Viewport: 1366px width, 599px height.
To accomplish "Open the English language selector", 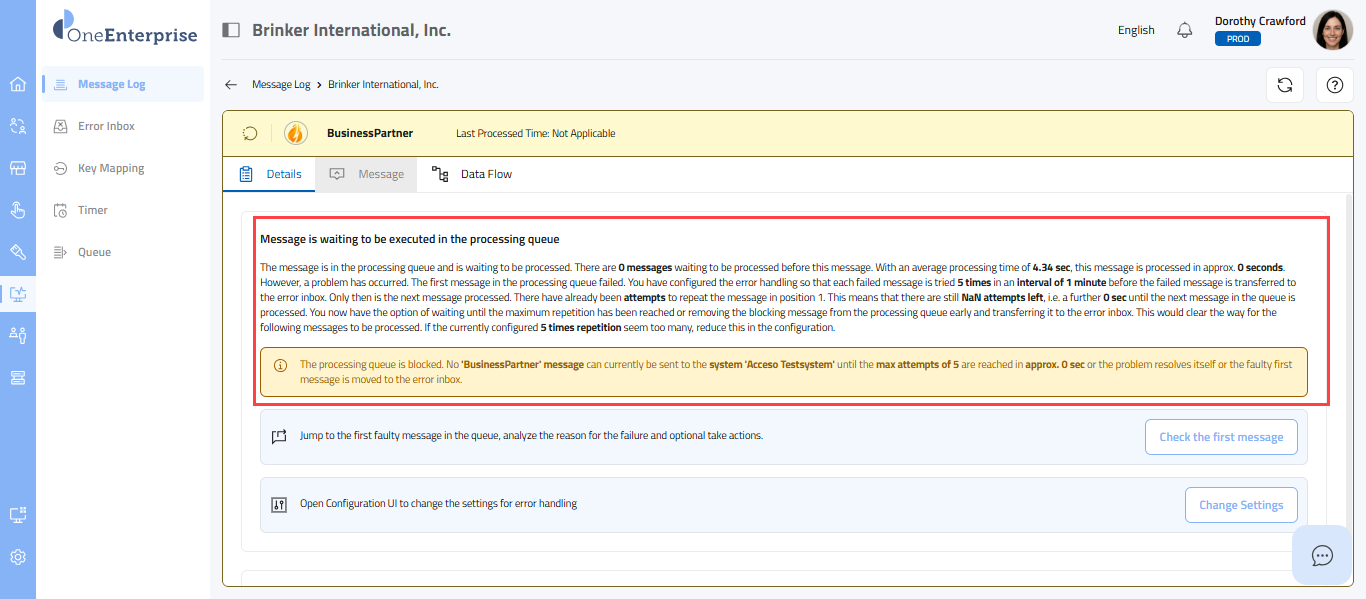I will pos(1136,30).
